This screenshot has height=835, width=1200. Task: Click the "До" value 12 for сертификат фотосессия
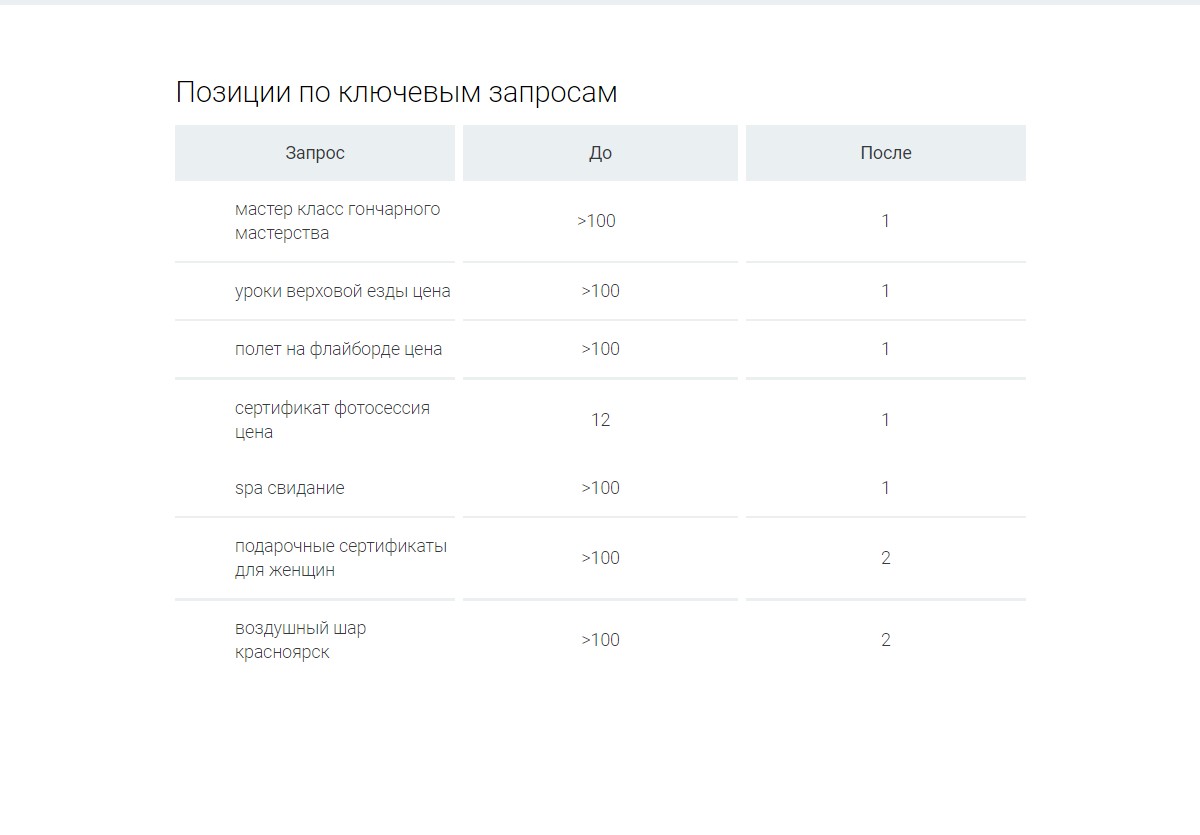click(x=600, y=420)
